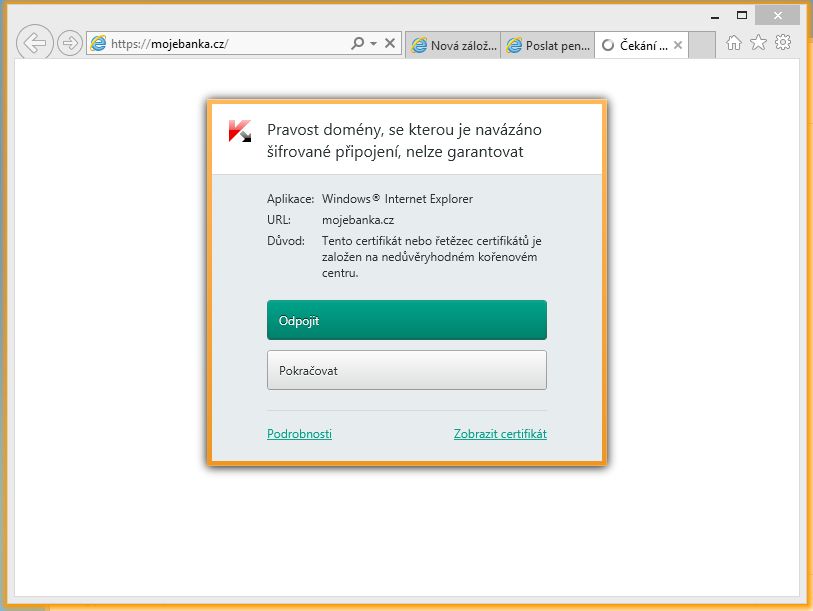The height and width of the screenshot is (611, 813).
Task: Open the Podrobnosti link
Action: click(299, 434)
